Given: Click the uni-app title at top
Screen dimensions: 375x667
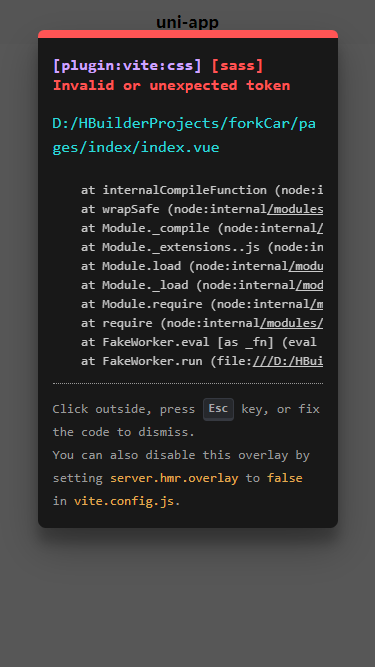Looking at the screenshot, I should click(x=188, y=22).
